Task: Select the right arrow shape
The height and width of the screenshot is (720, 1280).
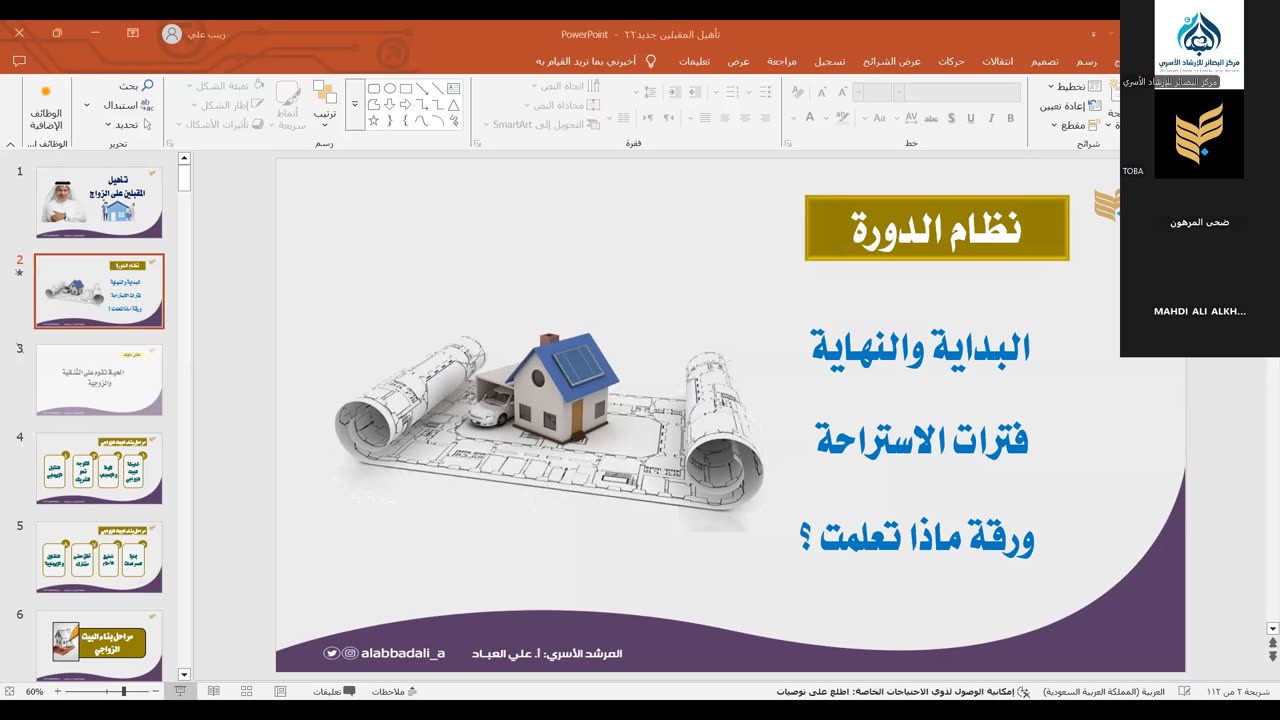Action: (x=405, y=104)
